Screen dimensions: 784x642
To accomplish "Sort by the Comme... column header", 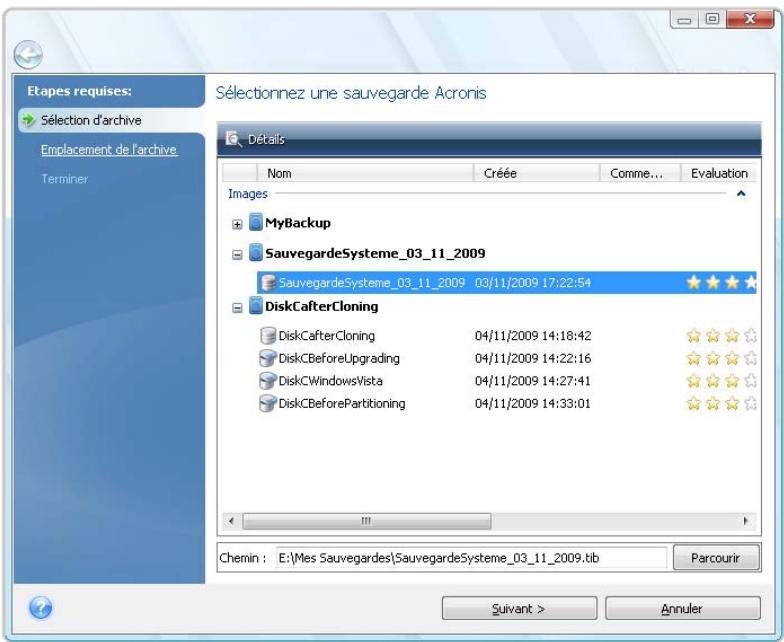I will pyautogui.click(x=640, y=173).
